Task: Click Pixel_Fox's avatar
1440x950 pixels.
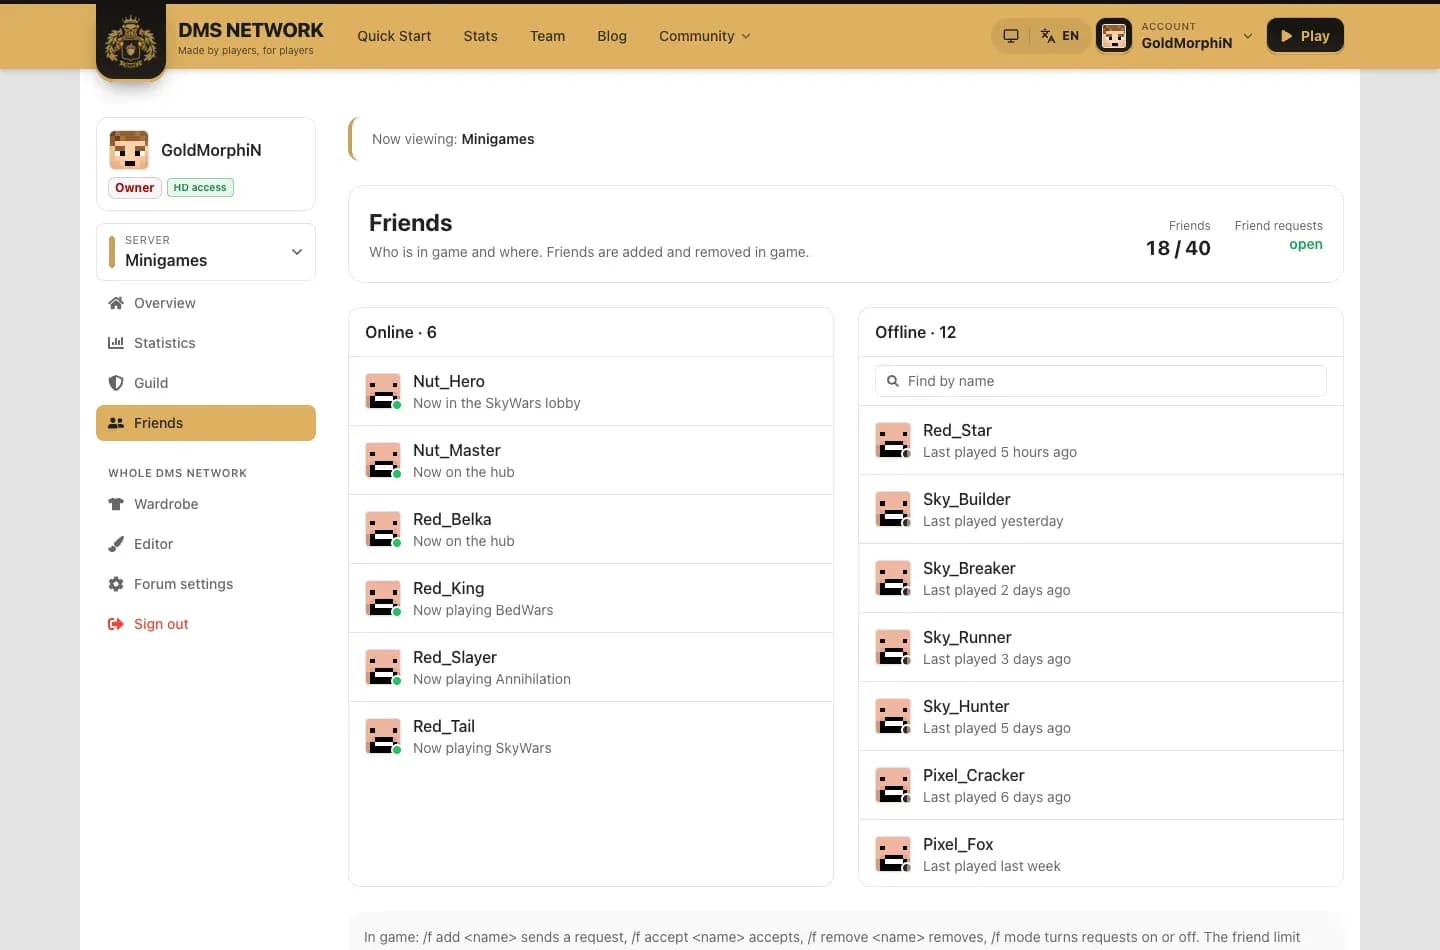Action: click(x=893, y=854)
